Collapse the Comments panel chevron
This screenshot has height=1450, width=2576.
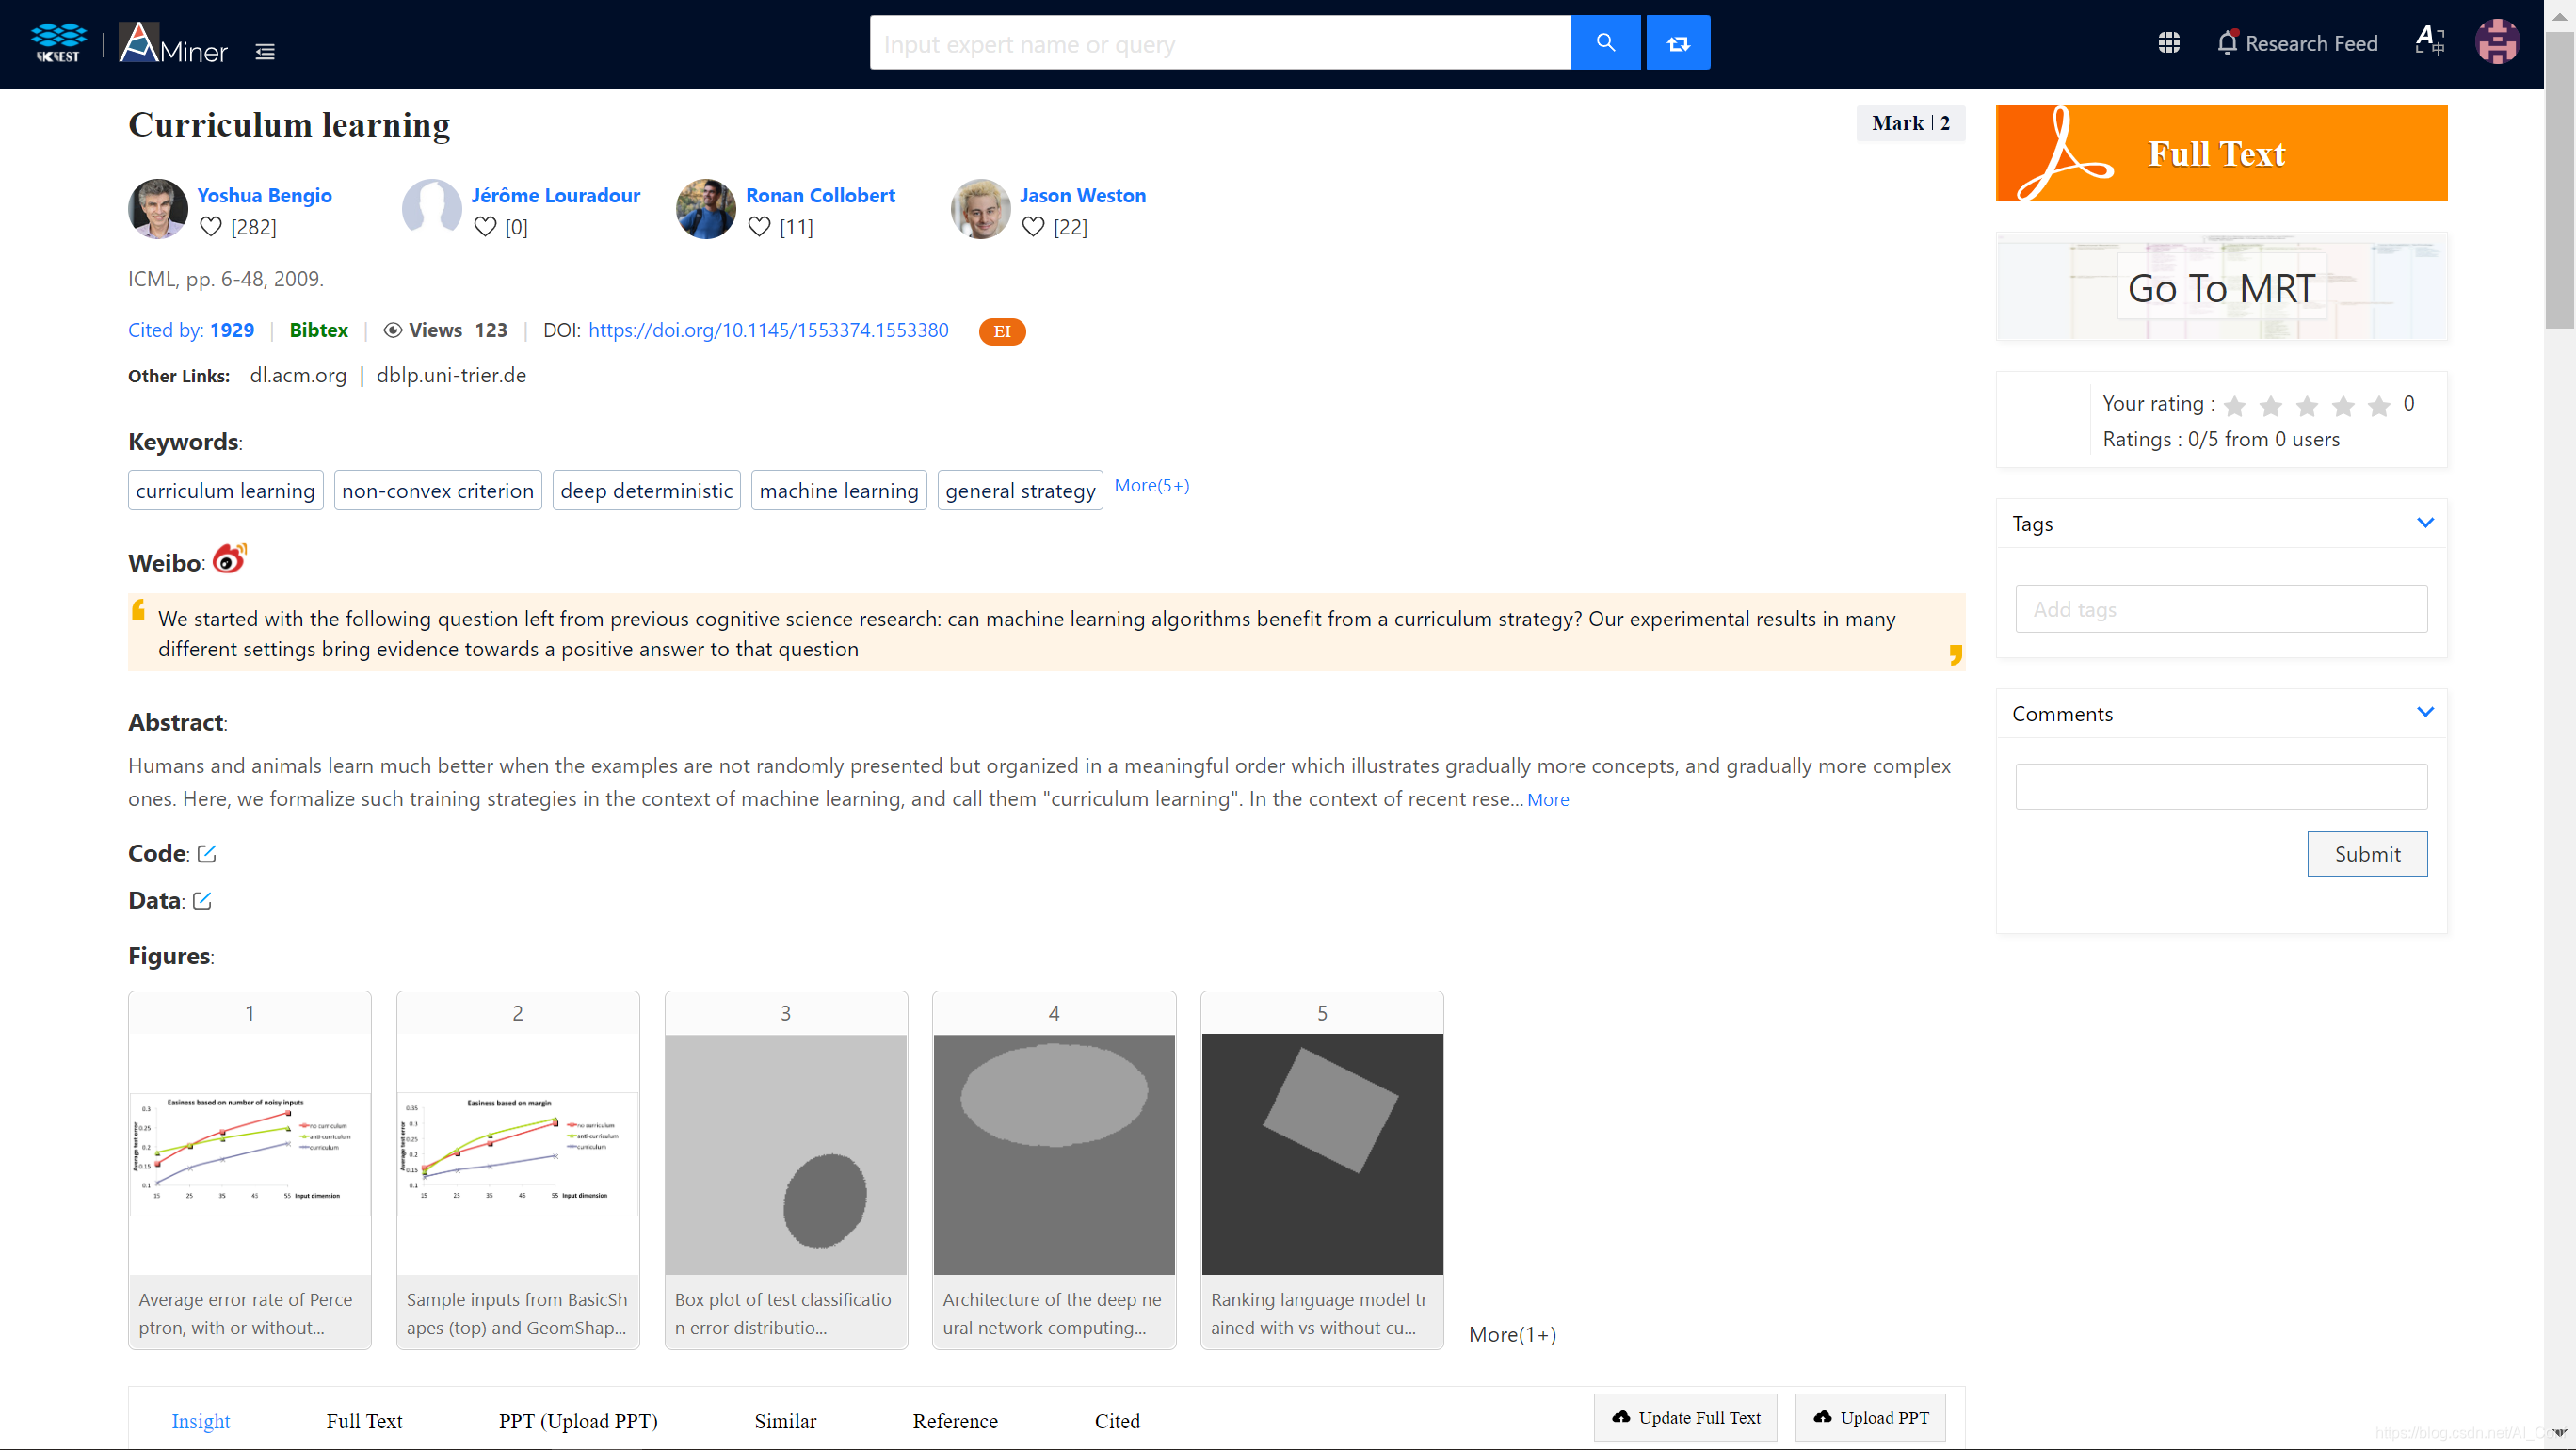click(2424, 712)
